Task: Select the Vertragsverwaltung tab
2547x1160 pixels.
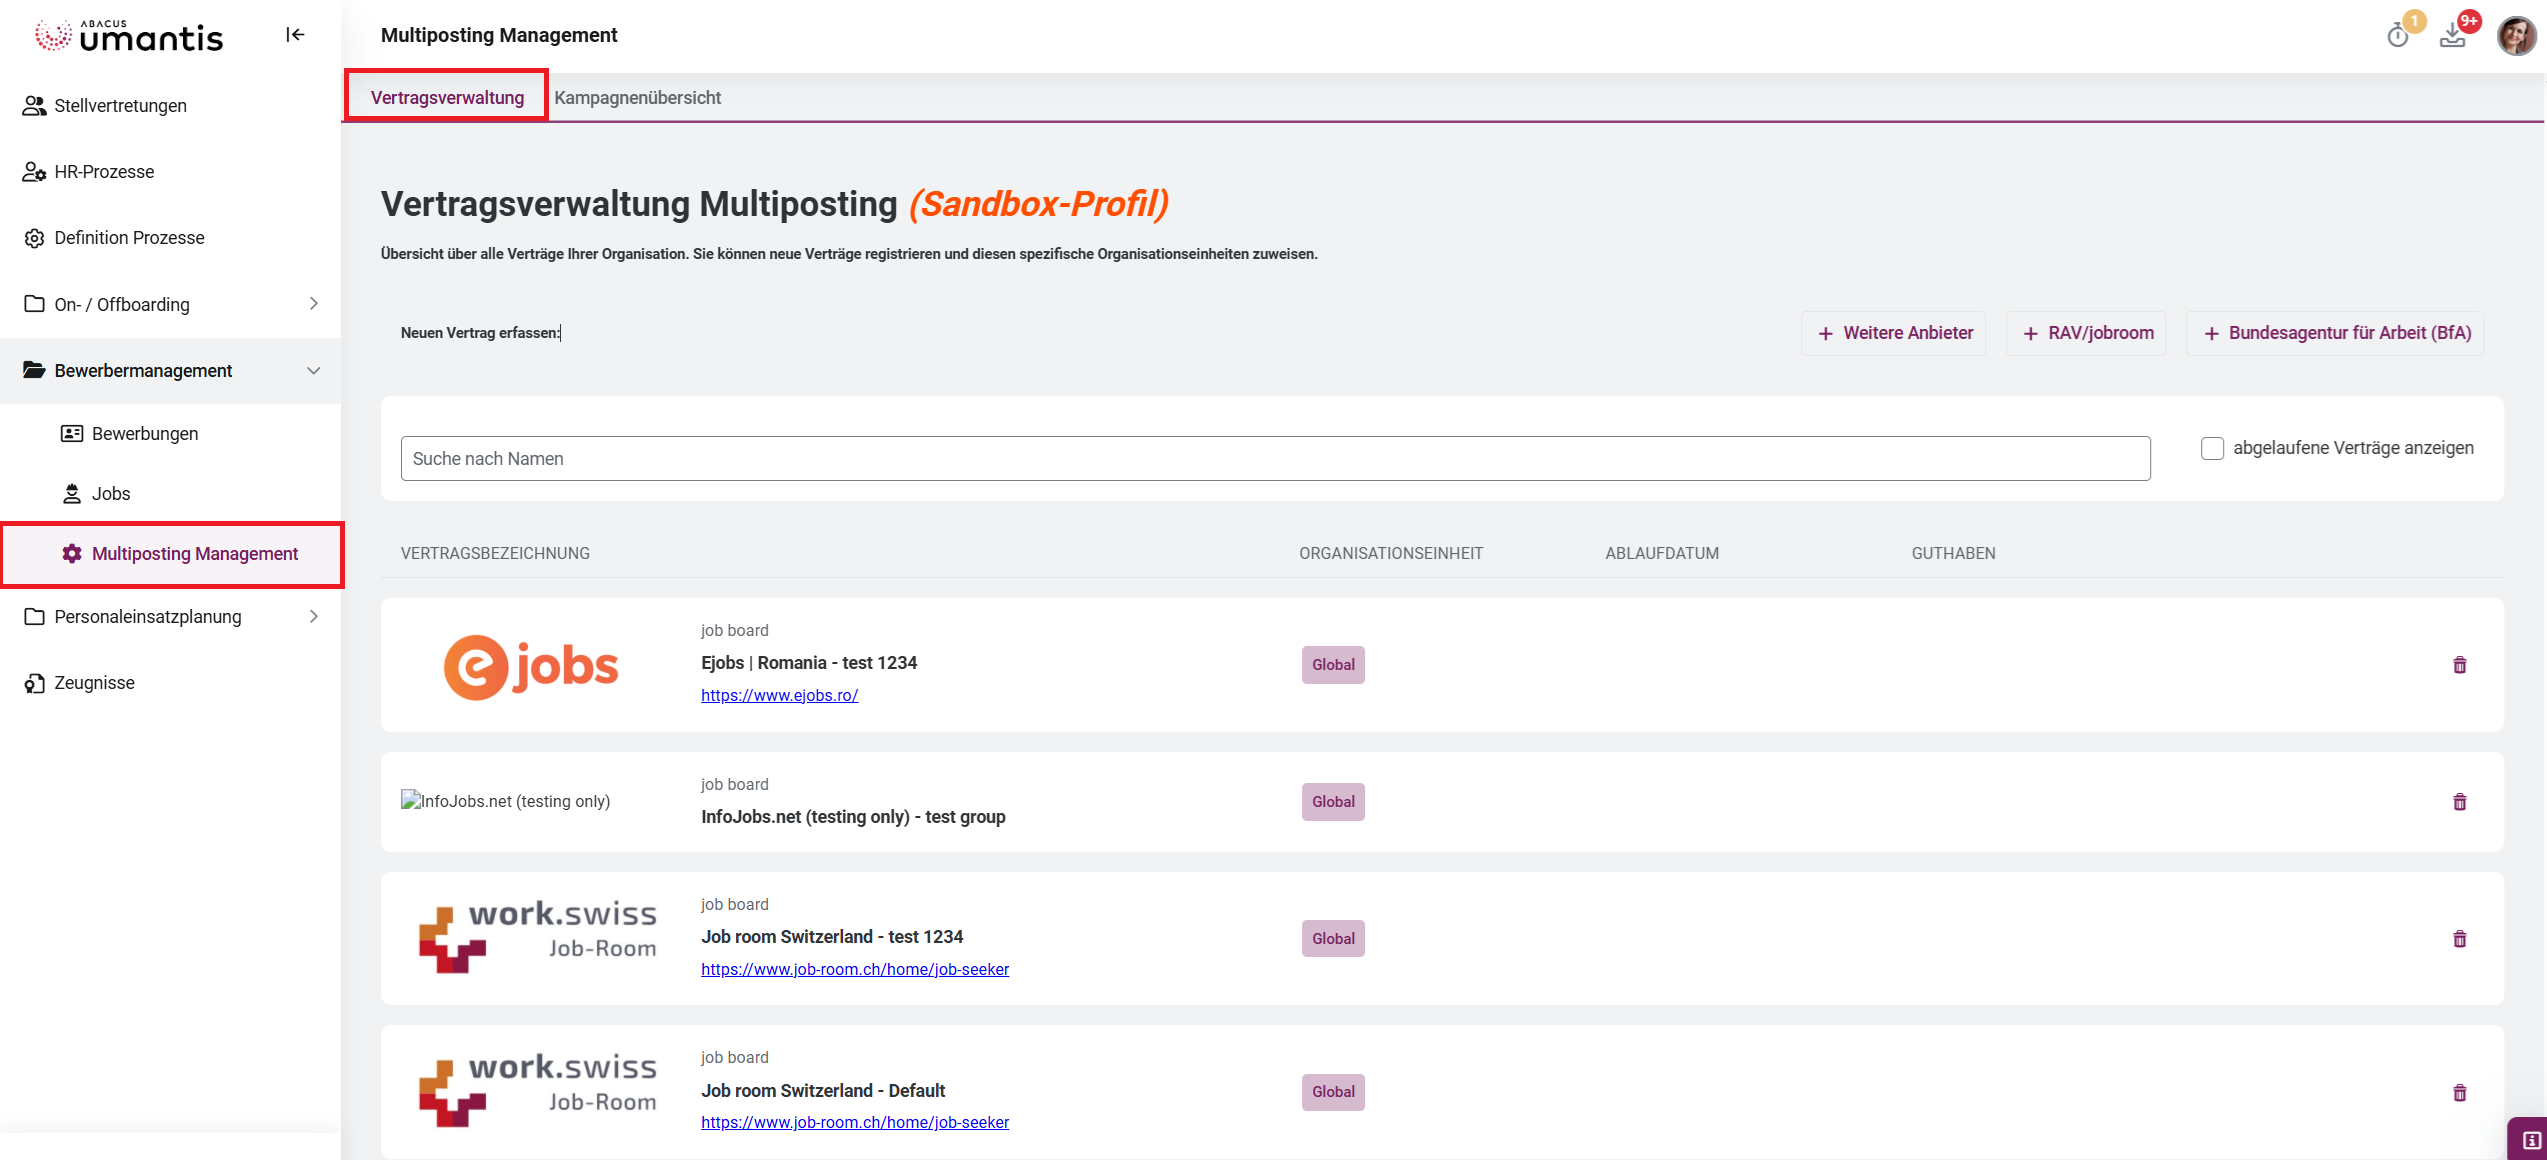Action: coord(447,98)
